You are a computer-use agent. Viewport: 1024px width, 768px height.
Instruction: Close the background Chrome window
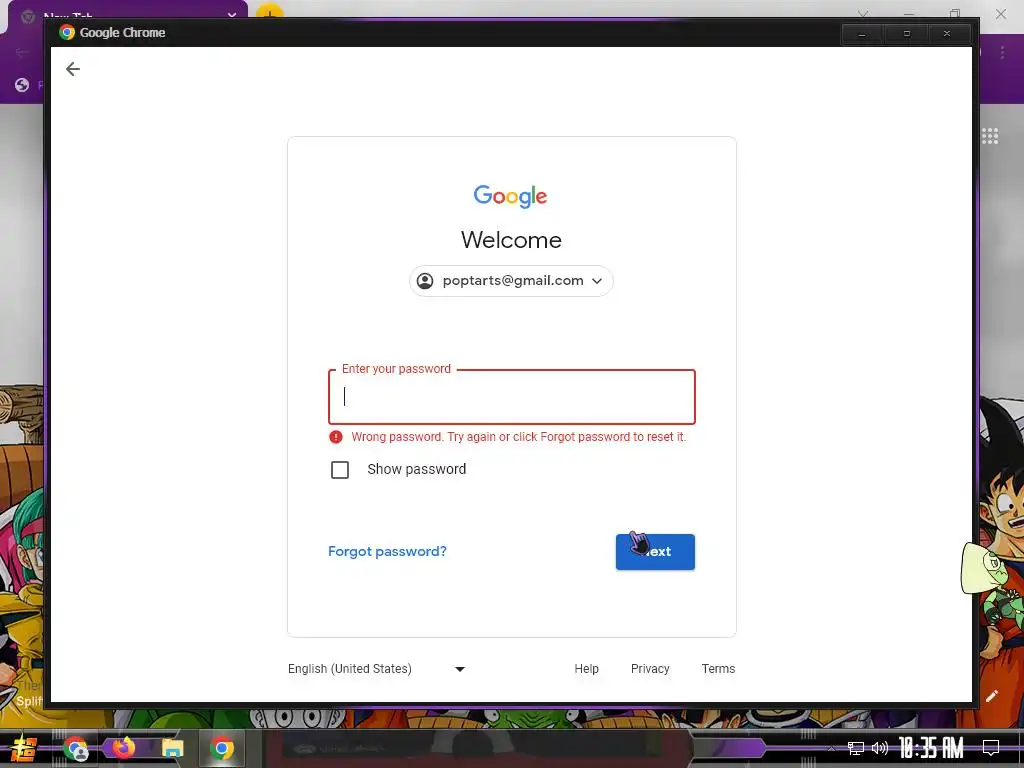pyautogui.click(x=1000, y=13)
